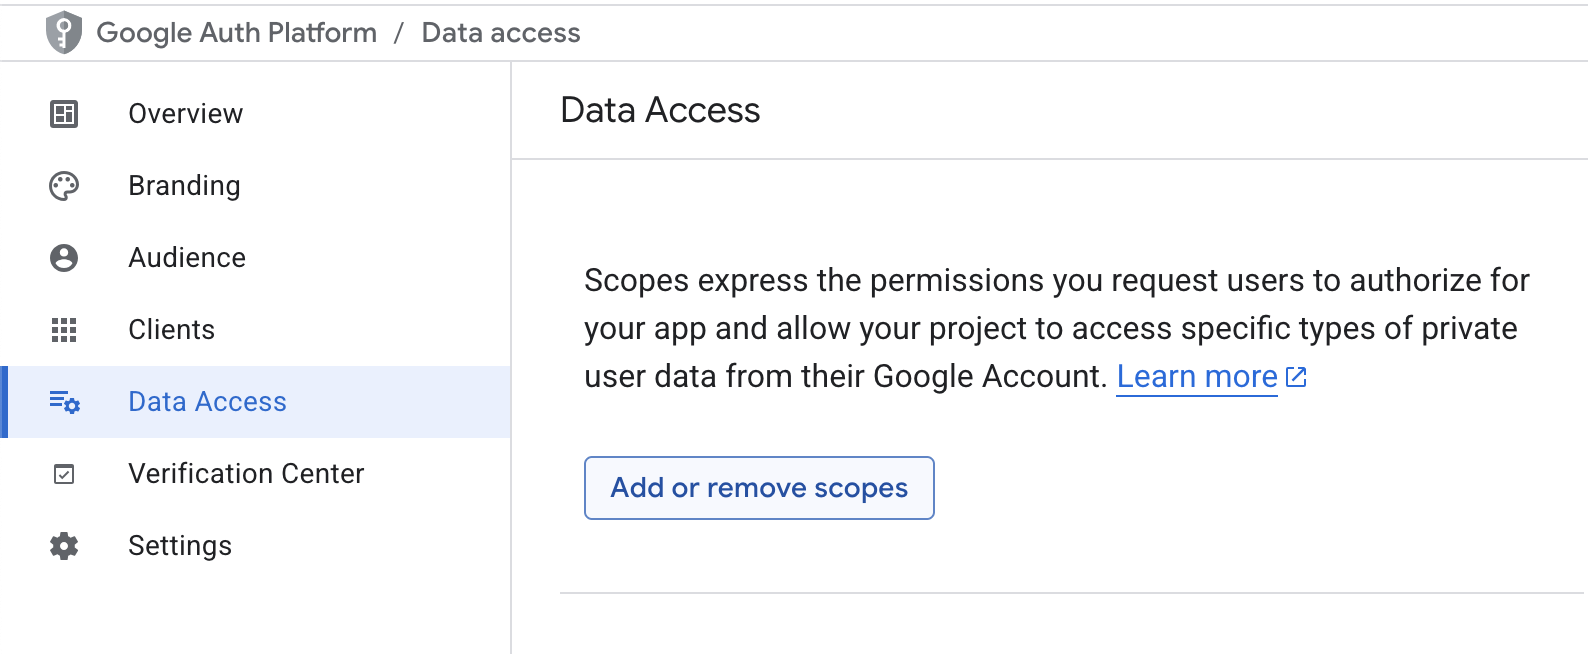Click the Google Auth Platform shield logo
1588x654 pixels.
[x=64, y=32]
